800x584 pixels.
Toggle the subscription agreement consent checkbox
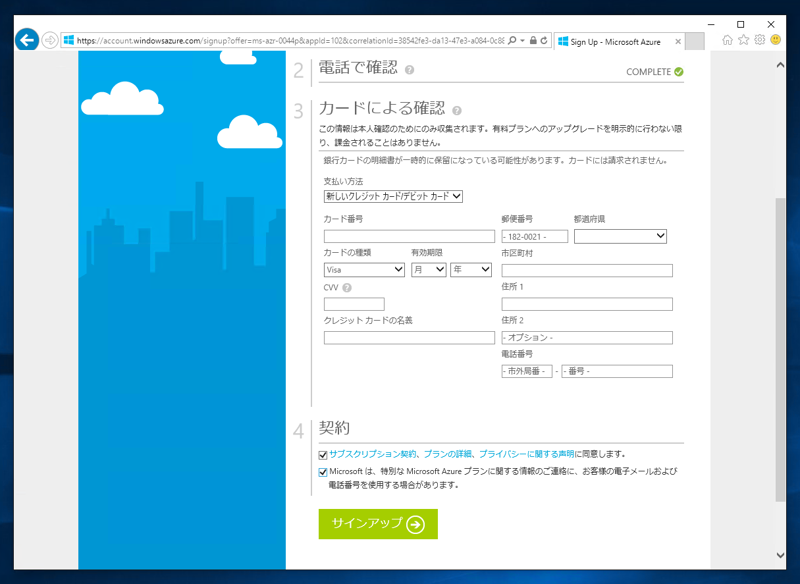(x=323, y=455)
